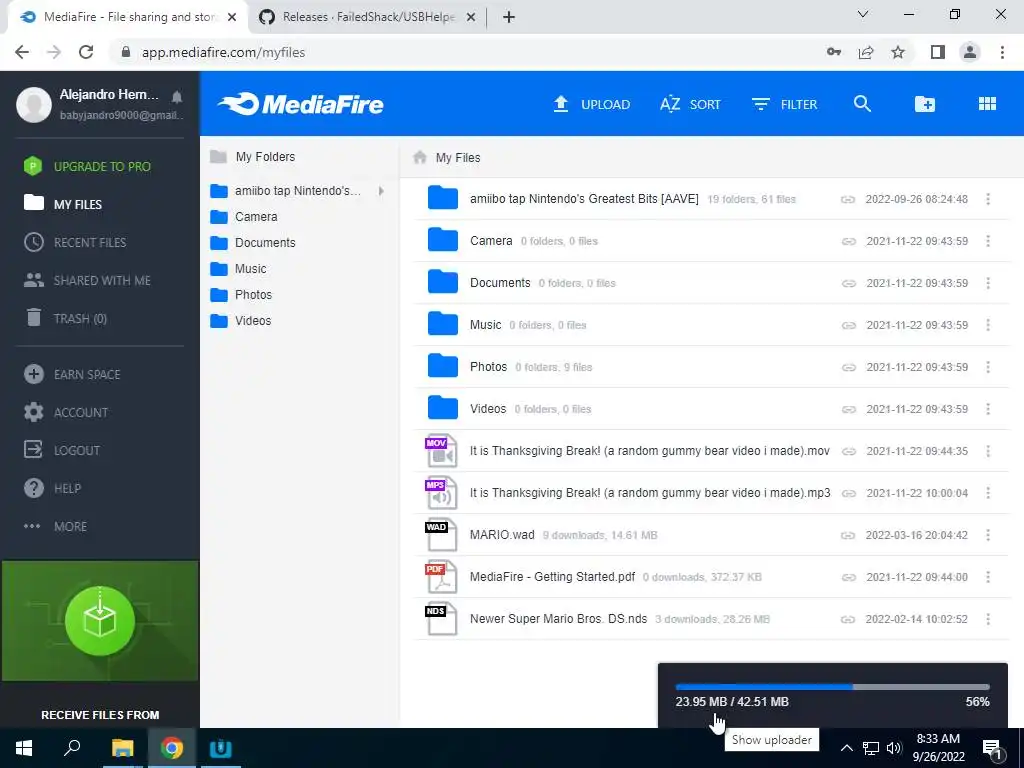Toggle the browser side panel icon
The height and width of the screenshot is (768, 1024).
coord(938,52)
